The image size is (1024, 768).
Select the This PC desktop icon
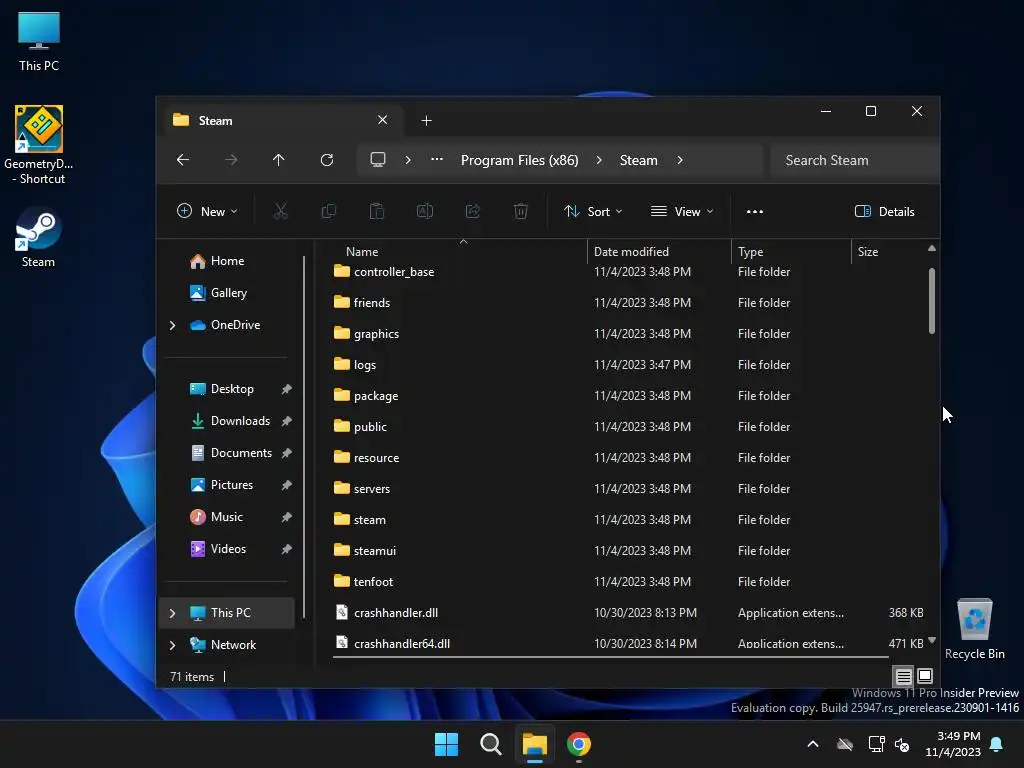point(39,41)
